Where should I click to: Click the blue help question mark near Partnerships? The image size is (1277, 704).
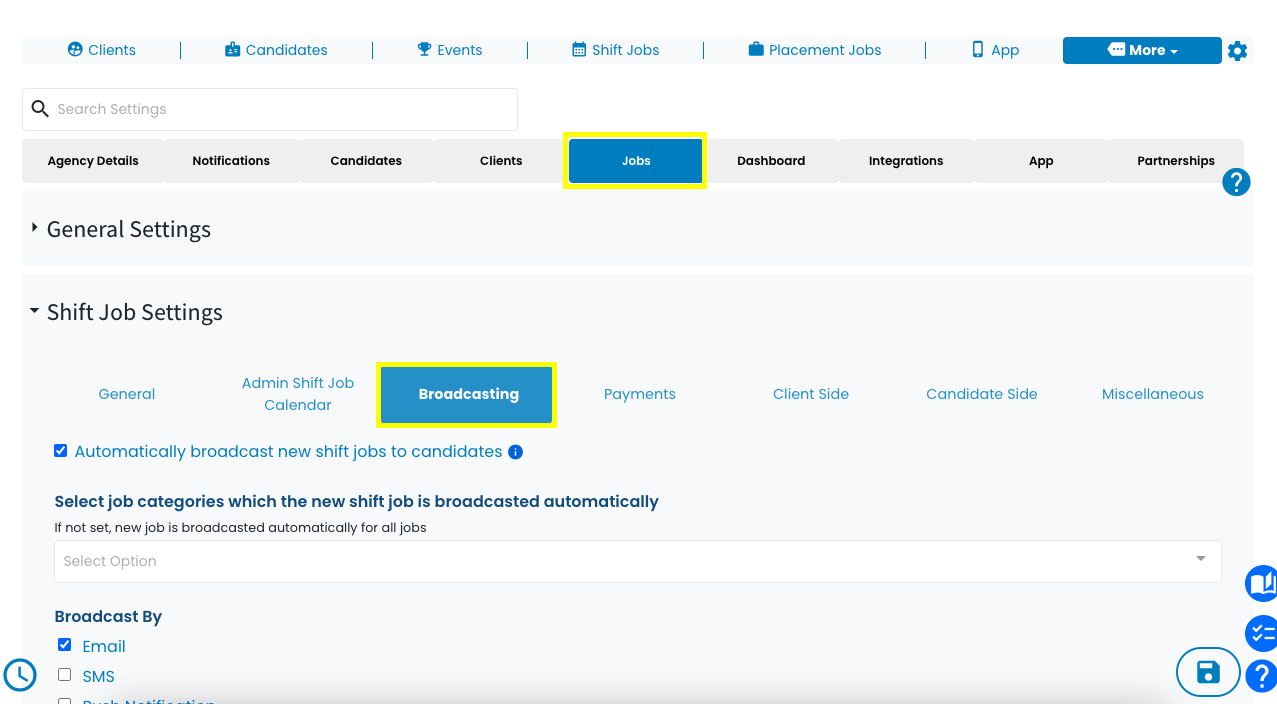tap(1236, 182)
